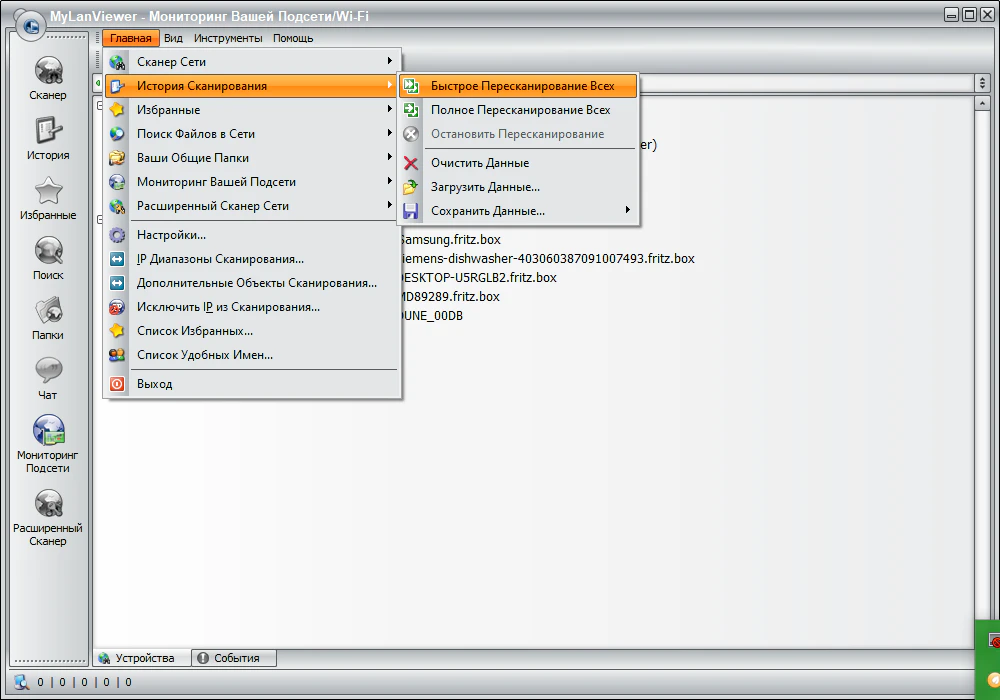The width and height of the screenshot is (1000, 700).
Task: Open the Инструменты menu
Action: coord(228,38)
